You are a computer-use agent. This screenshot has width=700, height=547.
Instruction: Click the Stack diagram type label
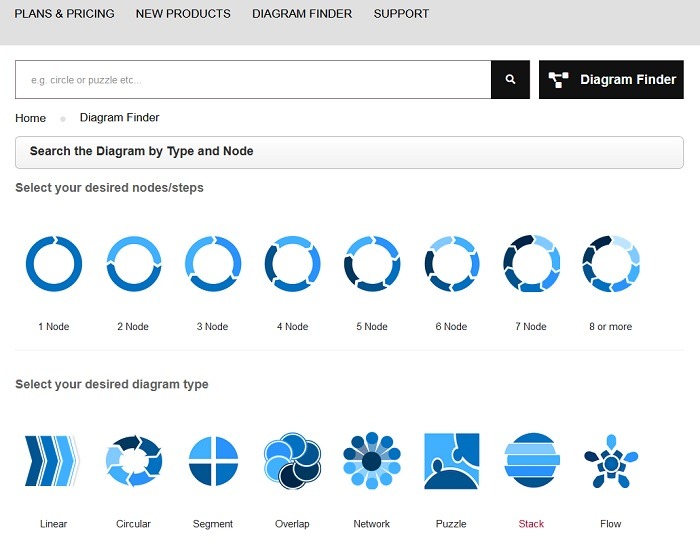[531, 524]
